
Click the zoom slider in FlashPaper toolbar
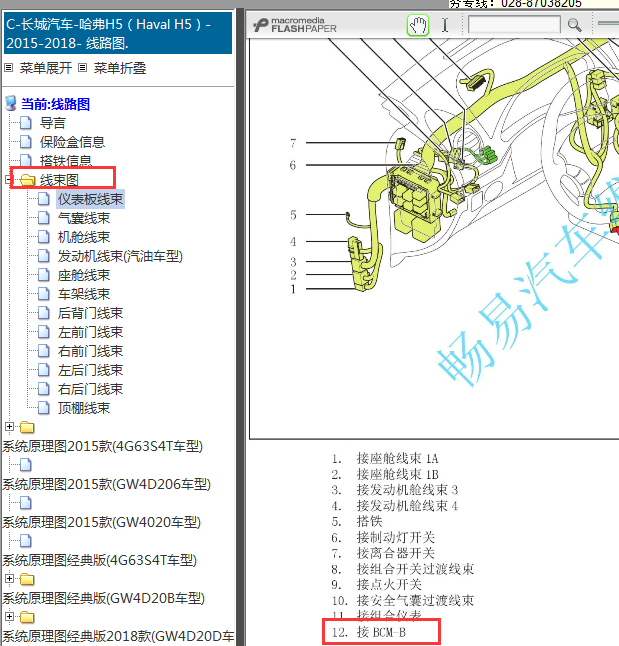pyautogui.click(x=608, y=23)
